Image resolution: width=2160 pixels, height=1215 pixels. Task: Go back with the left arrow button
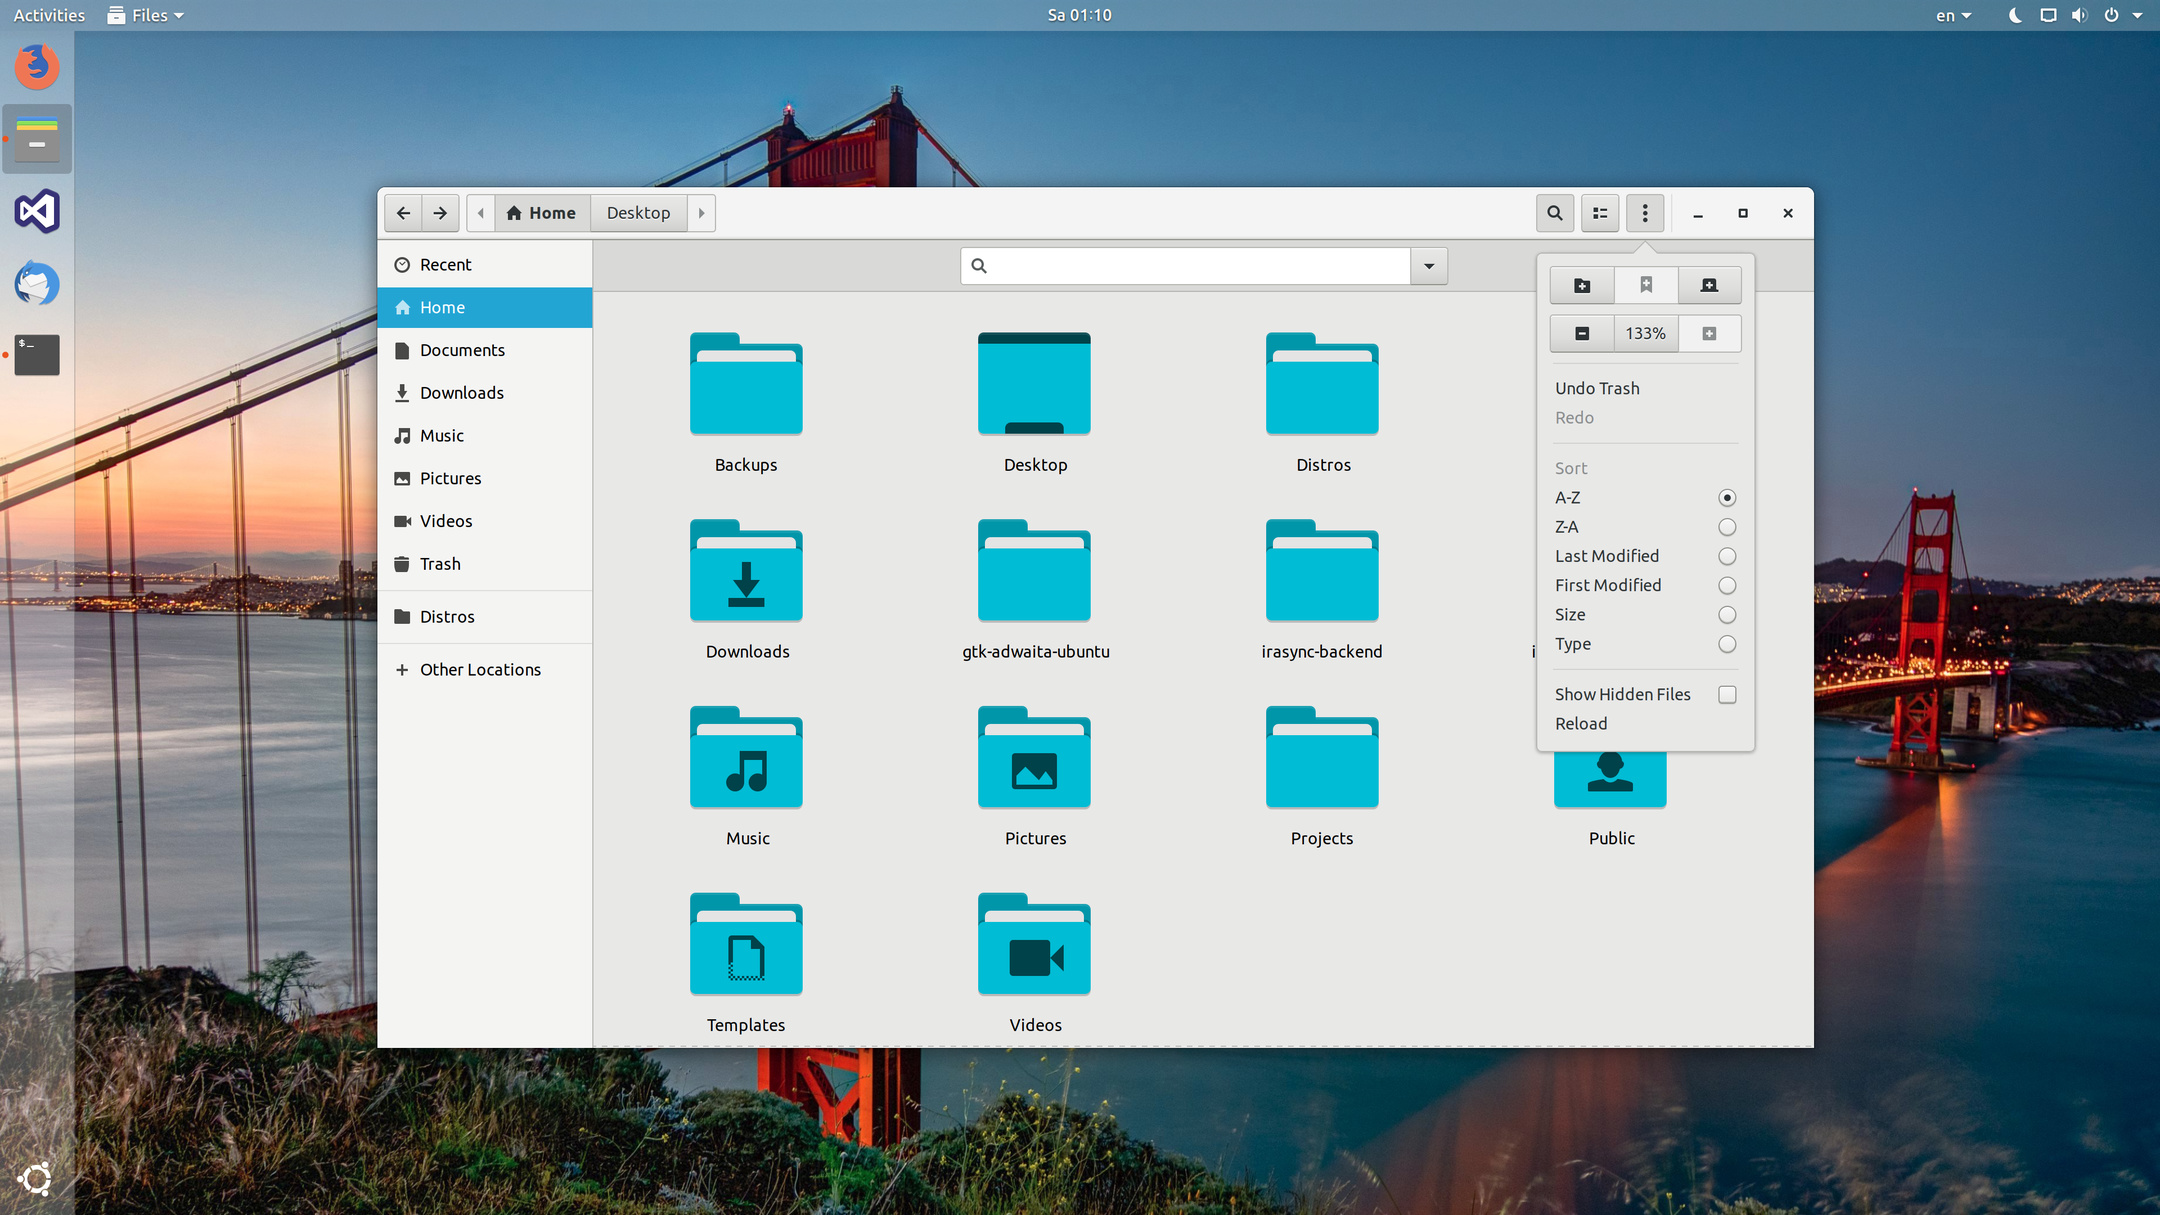pos(403,213)
